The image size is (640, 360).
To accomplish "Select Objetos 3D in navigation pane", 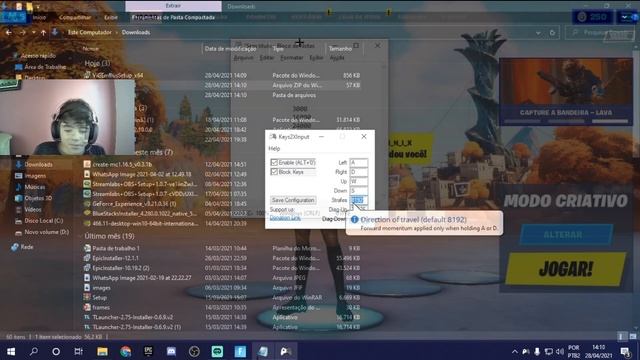I will (x=38, y=198).
